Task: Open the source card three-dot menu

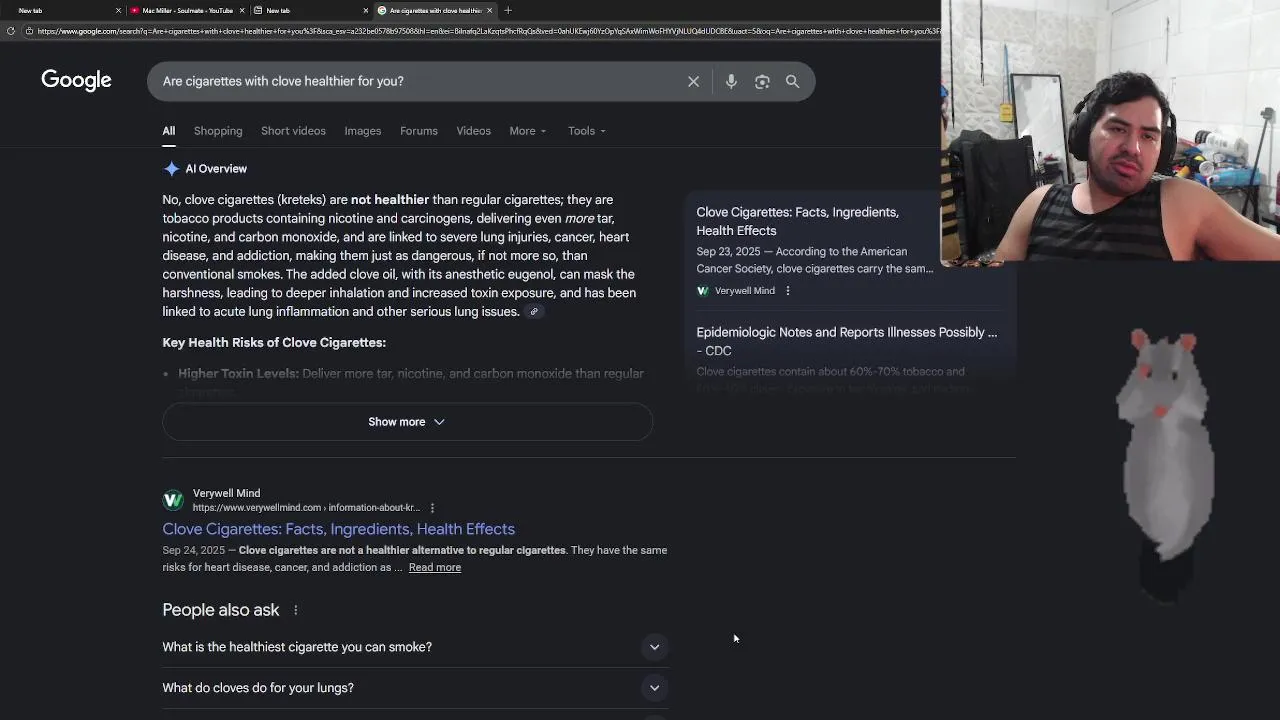Action: (x=788, y=291)
